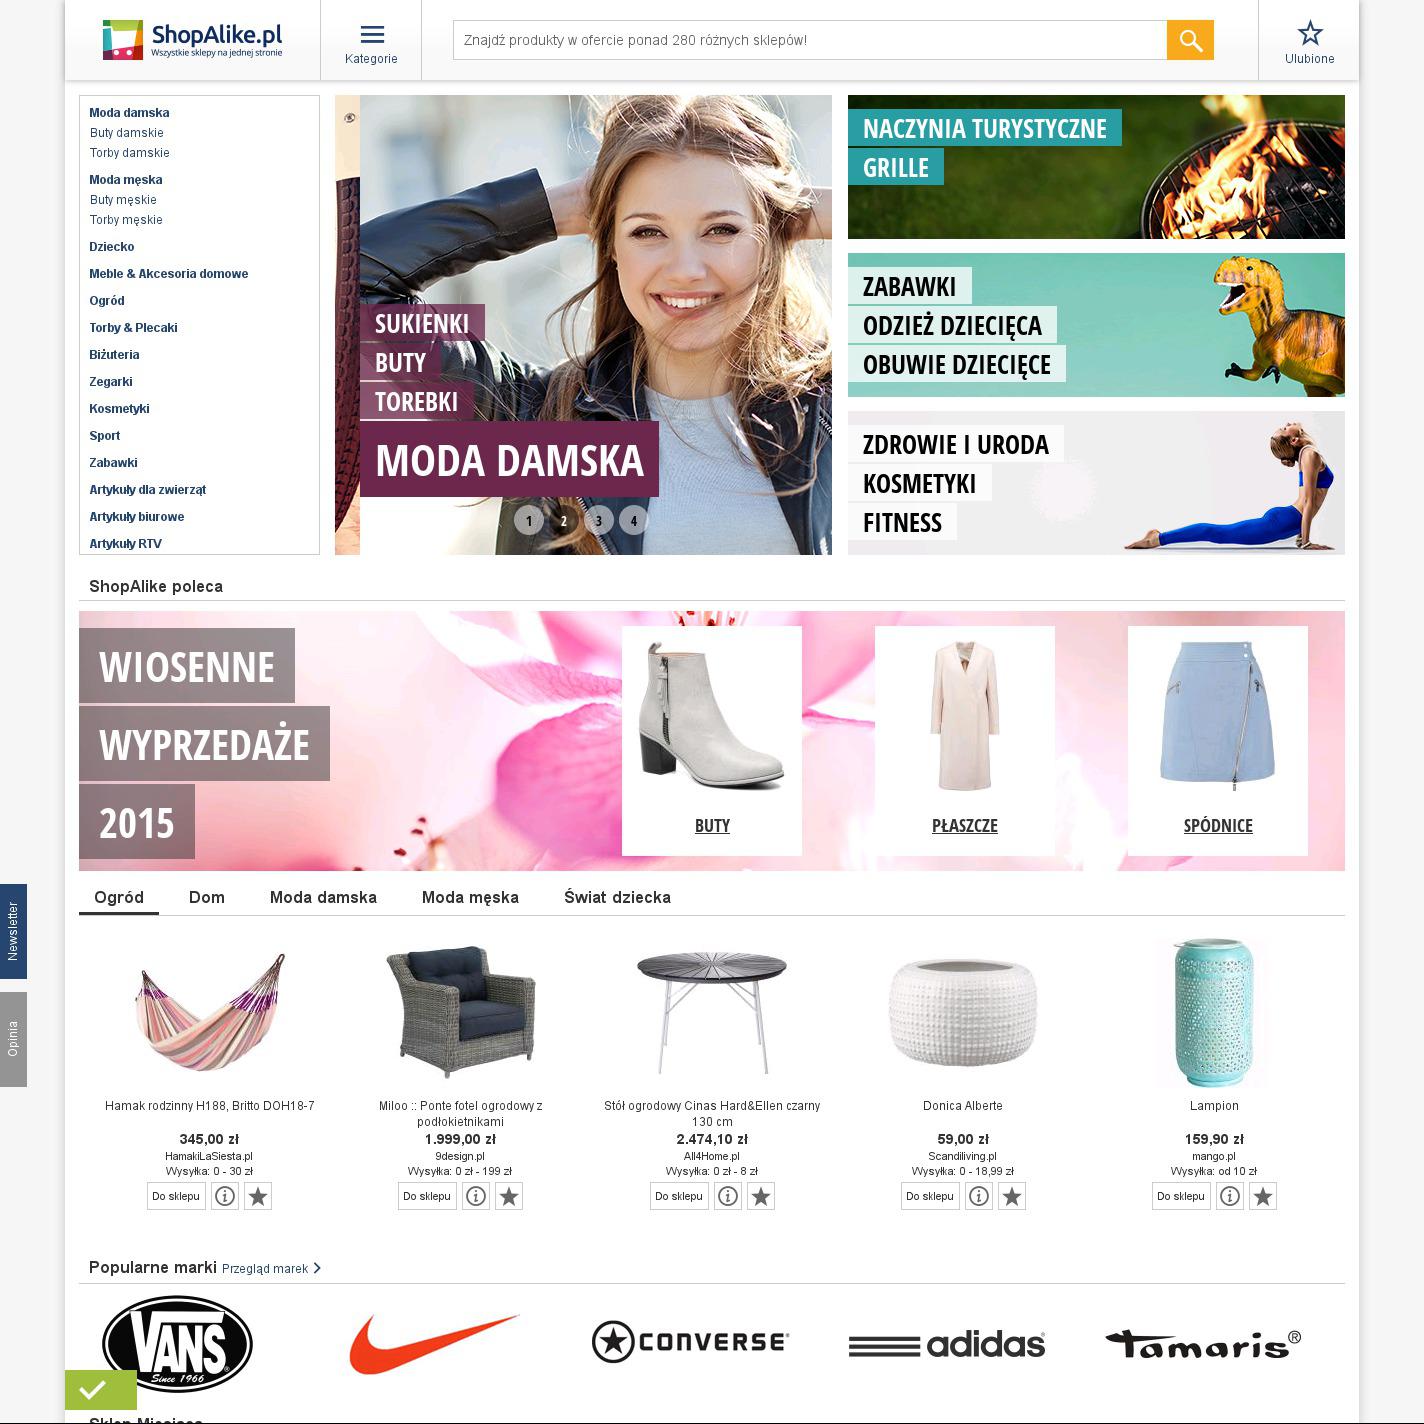1424x1424 pixels.
Task: Open Artykuły dla zwierząt category
Action: coord(148,490)
